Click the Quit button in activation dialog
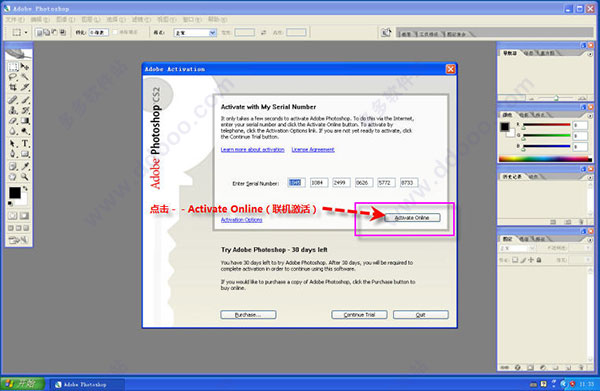The width and height of the screenshot is (600, 391). point(421,315)
